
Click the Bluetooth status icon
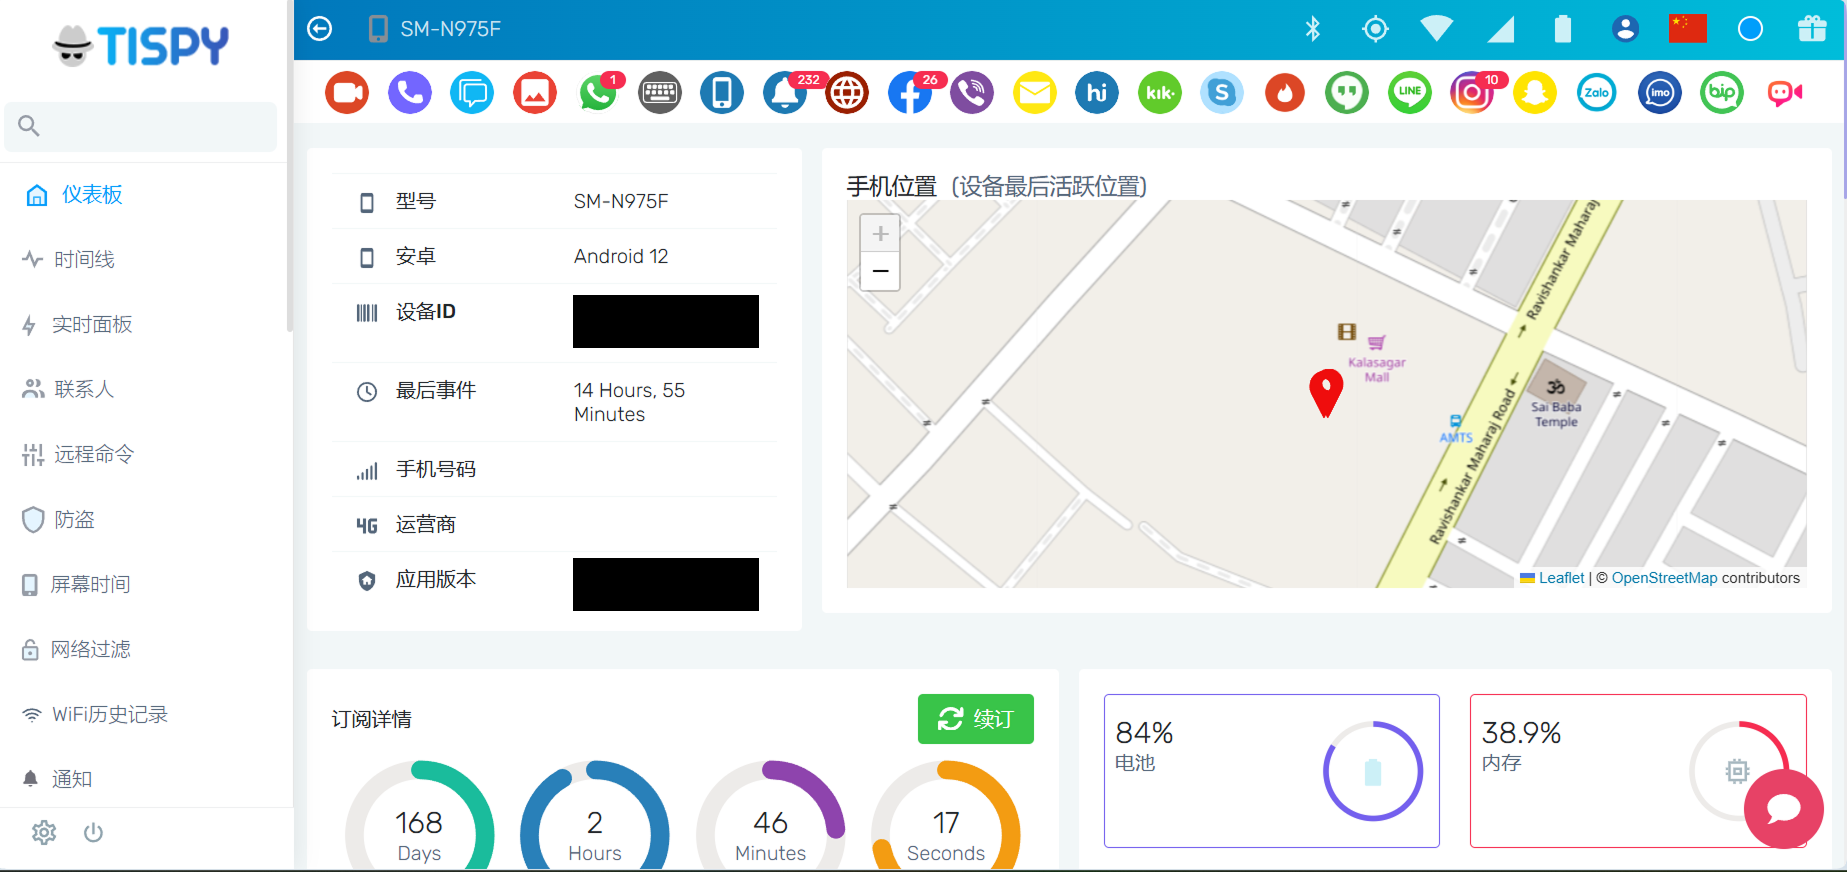(1313, 29)
